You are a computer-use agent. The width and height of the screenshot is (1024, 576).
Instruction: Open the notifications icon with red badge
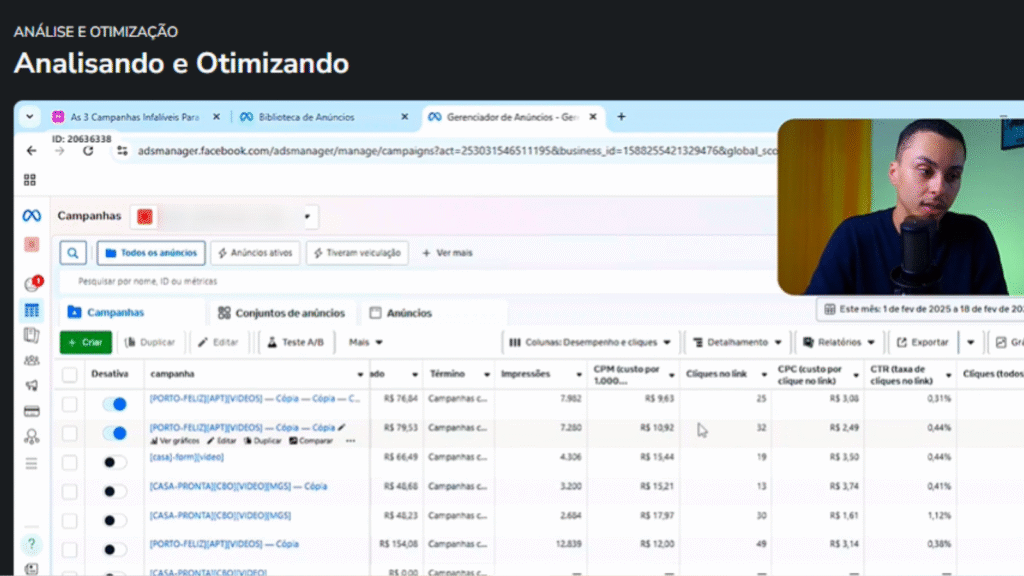pos(32,284)
